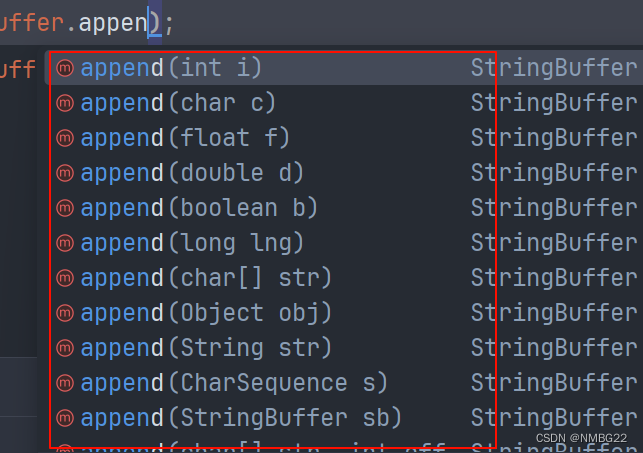Click method icon beside append(boolean b)
The image size is (643, 453).
coord(65,208)
